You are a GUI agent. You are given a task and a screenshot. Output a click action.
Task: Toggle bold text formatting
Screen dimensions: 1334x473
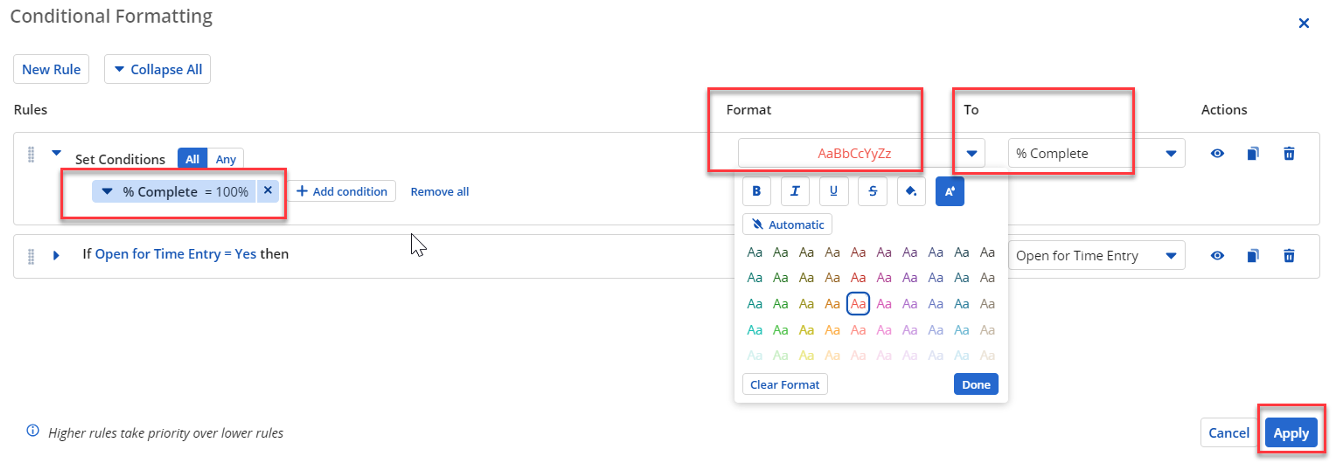point(757,191)
